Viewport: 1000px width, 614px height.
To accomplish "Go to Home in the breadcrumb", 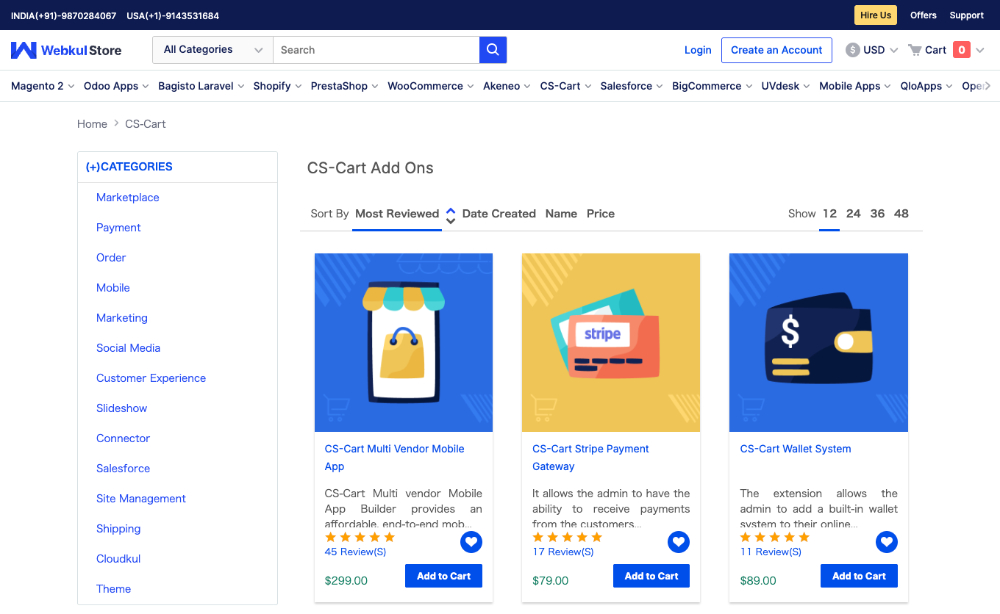I will tap(92, 124).
